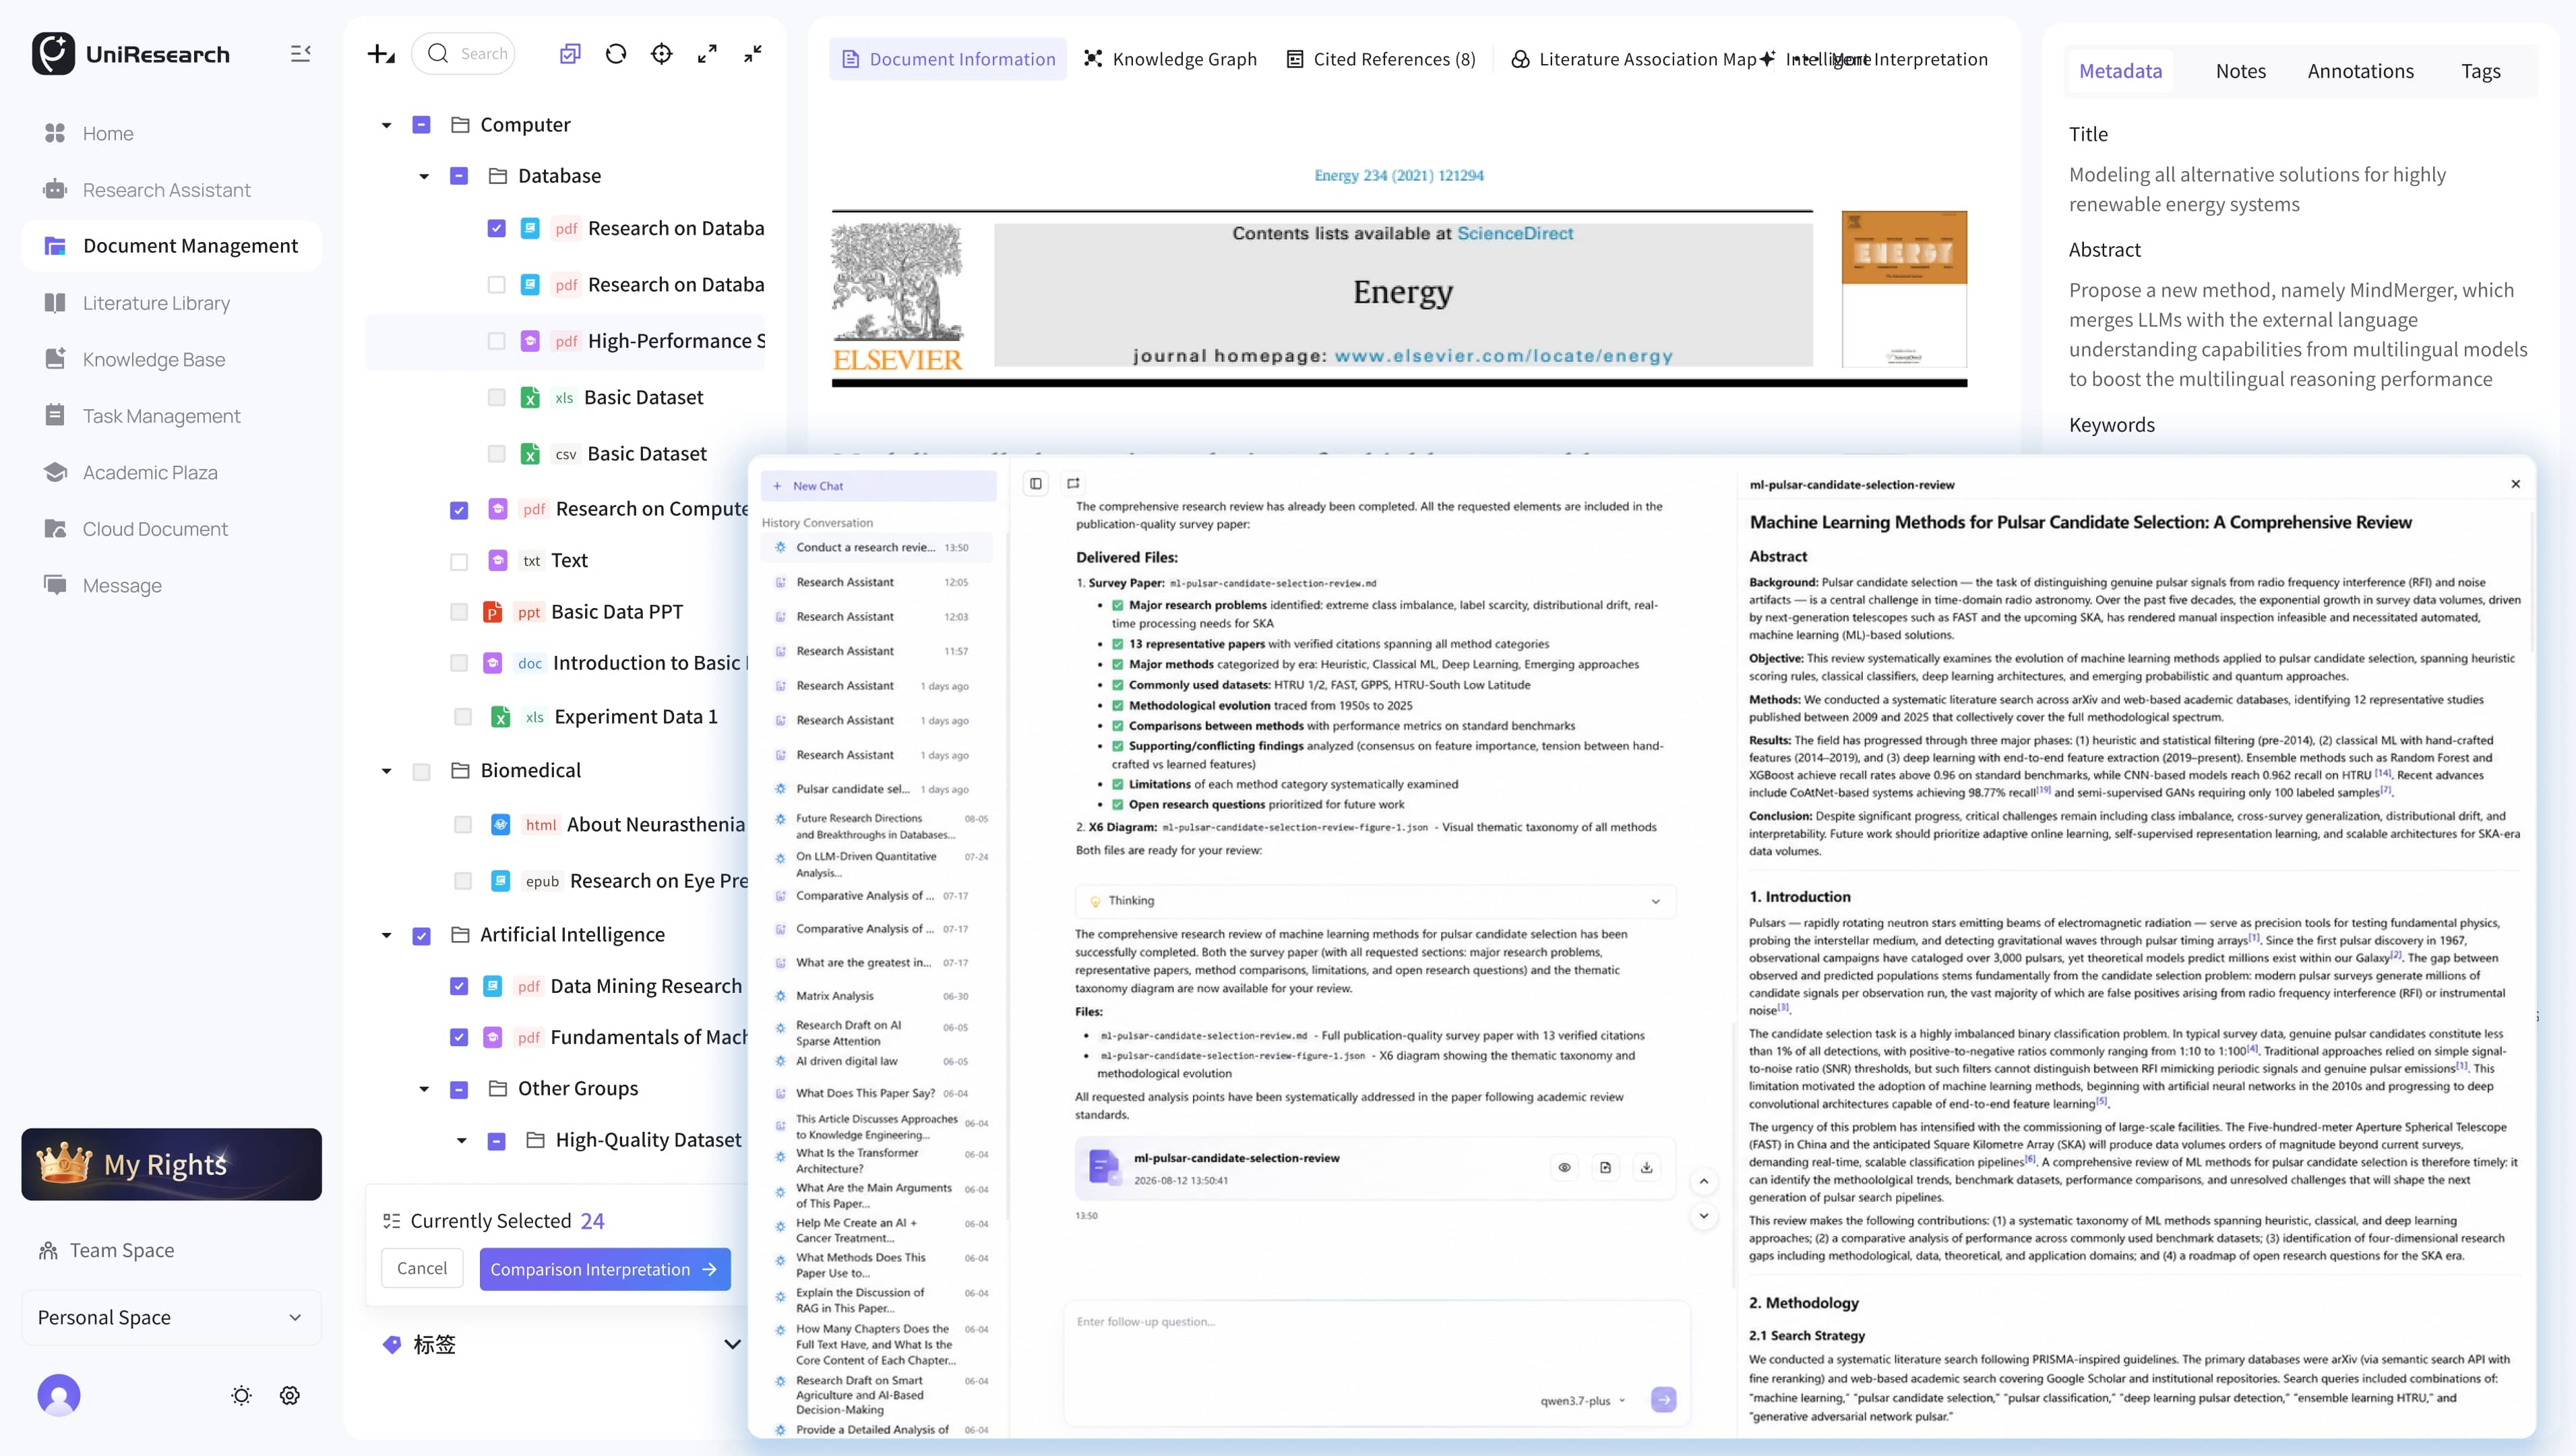Click the Comparison Interpretation button
This screenshot has height=1456, width=2576.
[x=604, y=1269]
